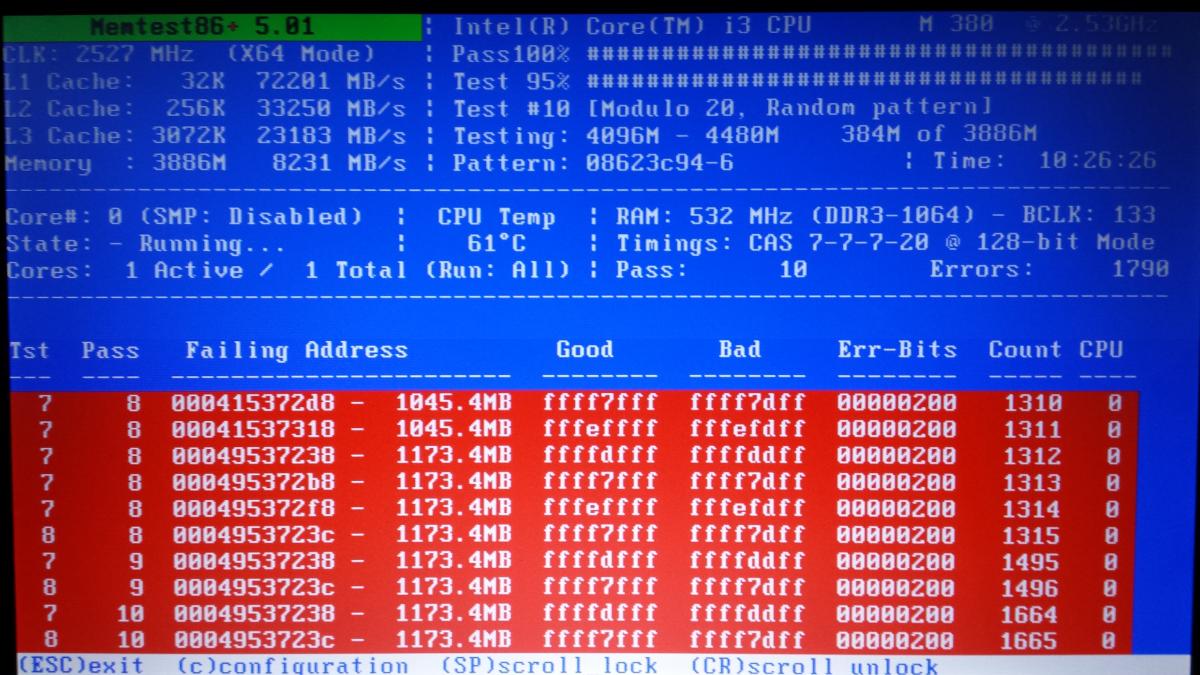Click error count value 1313
This screenshot has height=675, width=1200.
(x=1031, y=482)
